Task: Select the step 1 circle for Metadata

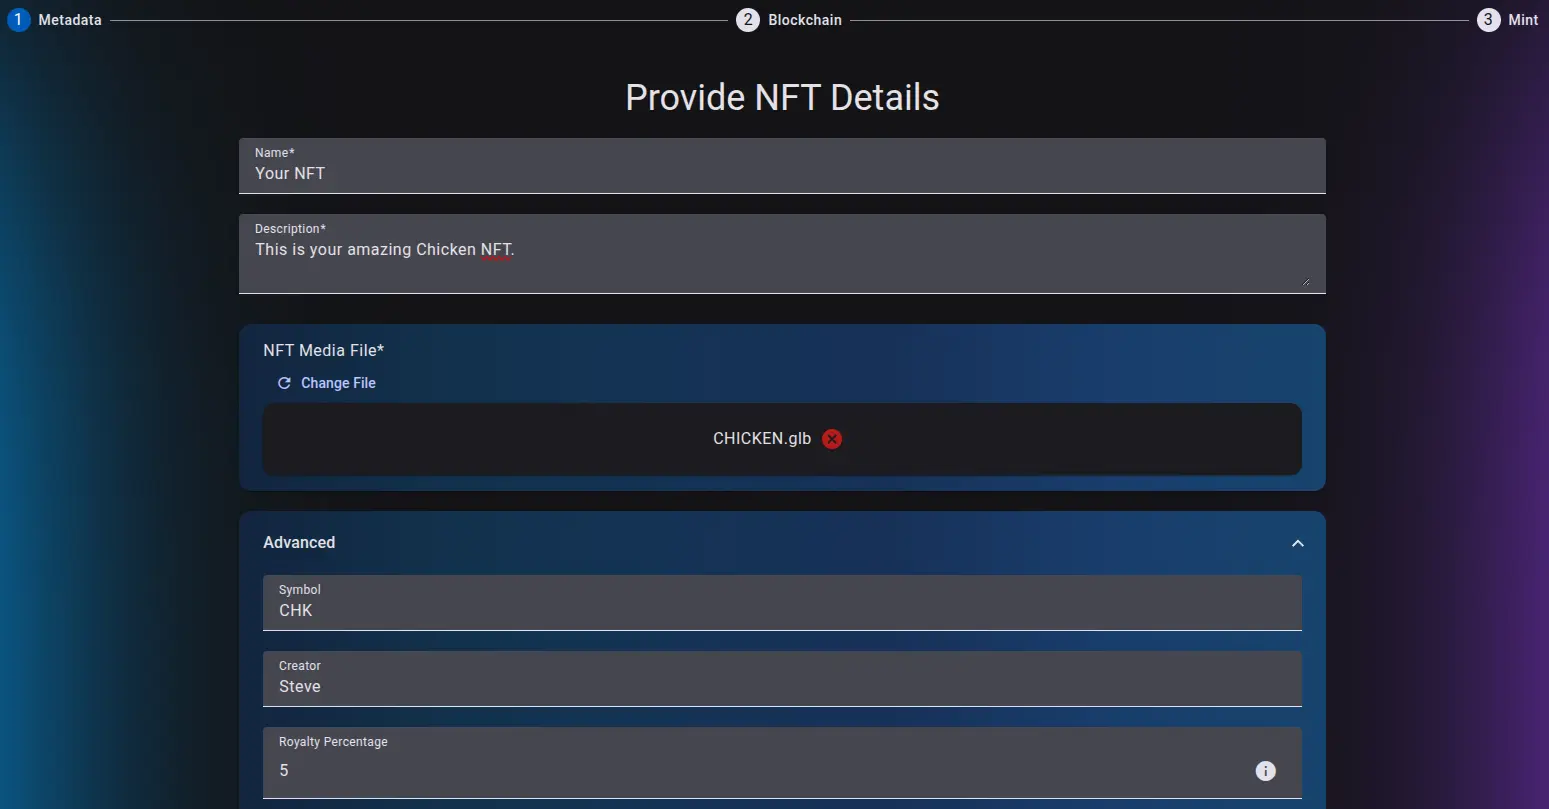Action: click(x=18, y=19)
